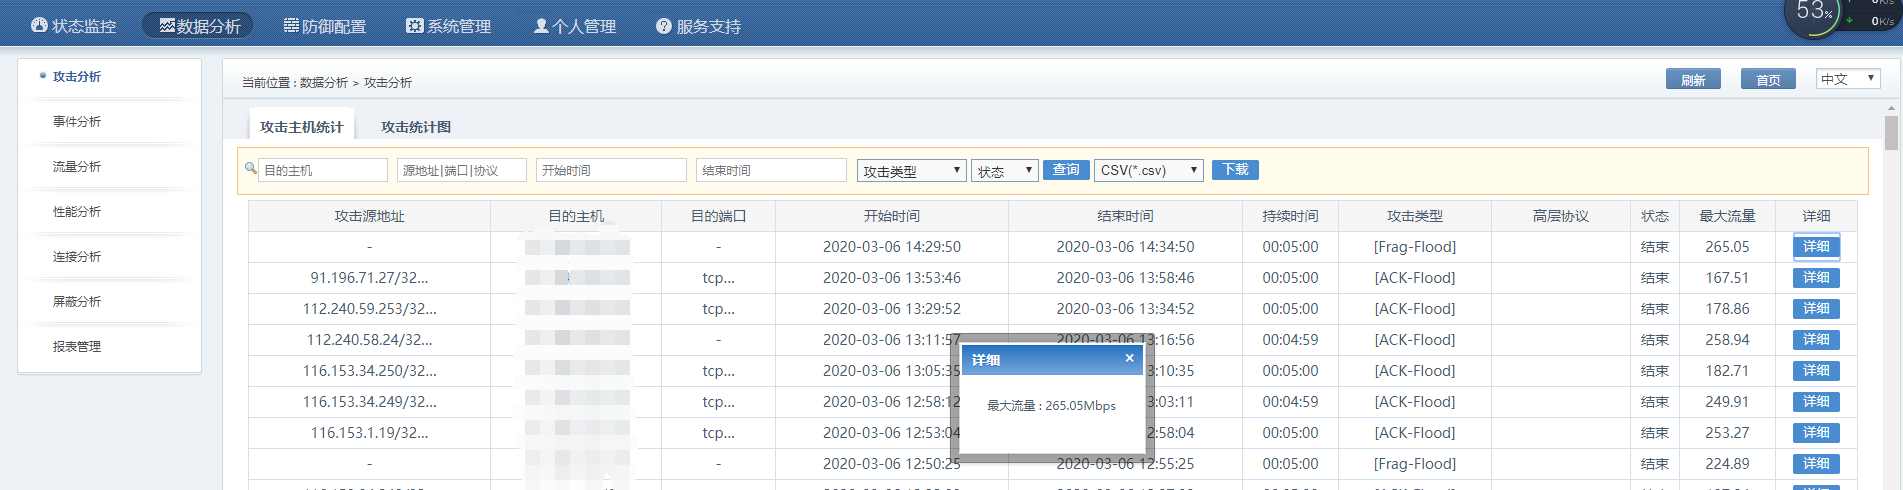This screenshot has height=490, width=1903.
Task: Click the 查询 query button
Action: point(1066,170)
